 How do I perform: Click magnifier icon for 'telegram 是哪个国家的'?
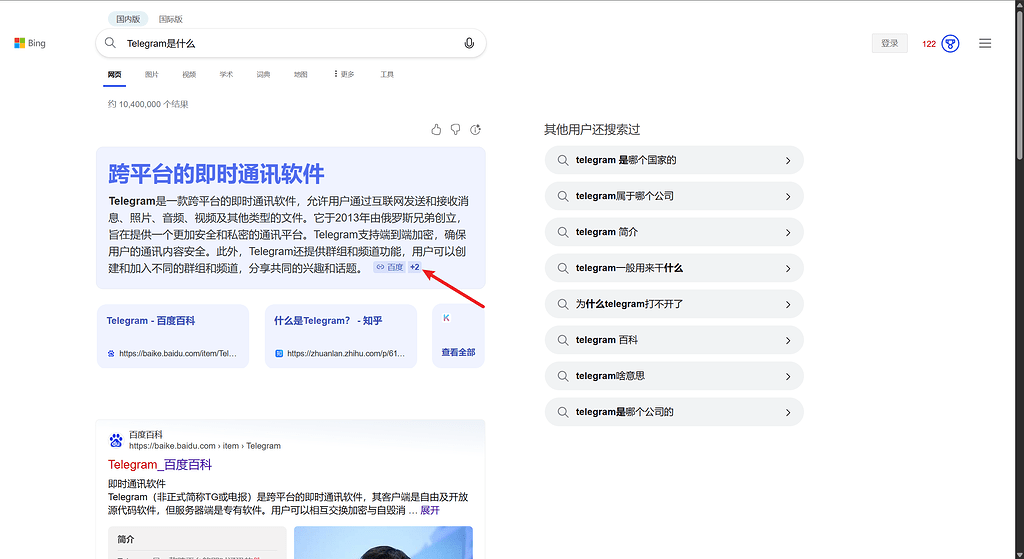click(562, 160)
